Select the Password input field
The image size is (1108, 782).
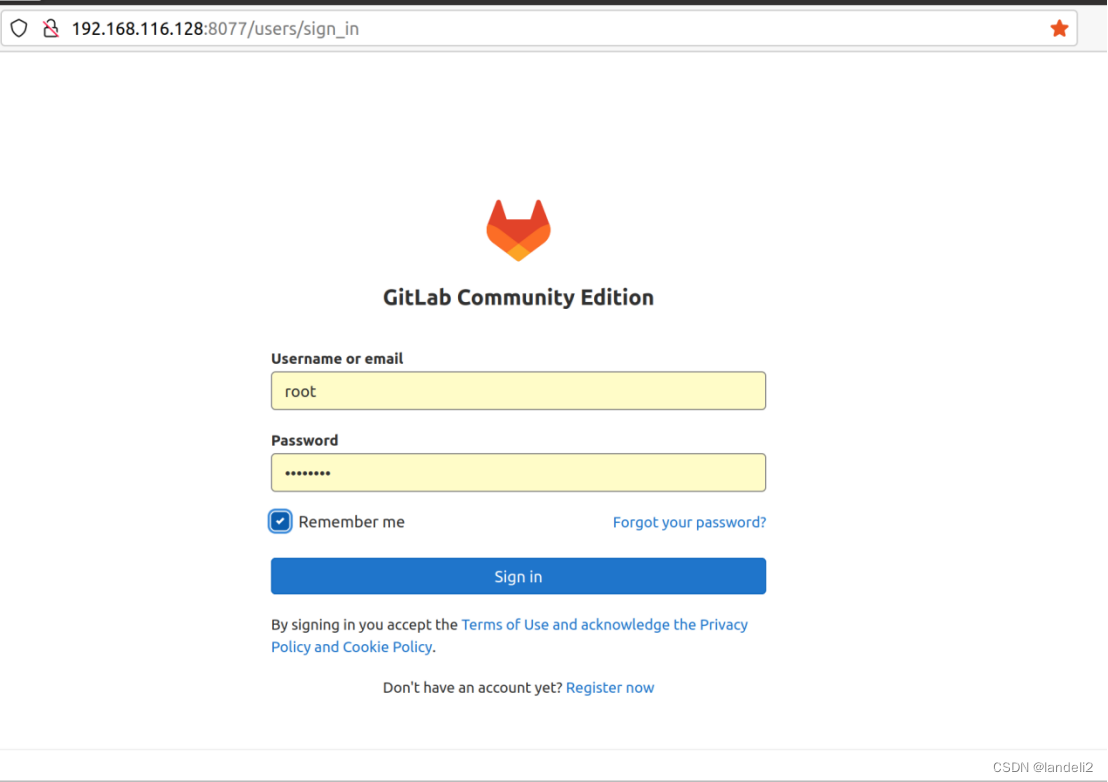point(518,472)
